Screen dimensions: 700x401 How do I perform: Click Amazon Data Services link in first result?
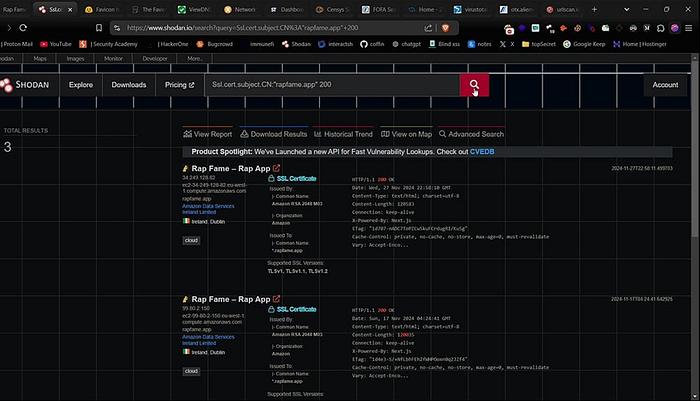tap(208, 209)
